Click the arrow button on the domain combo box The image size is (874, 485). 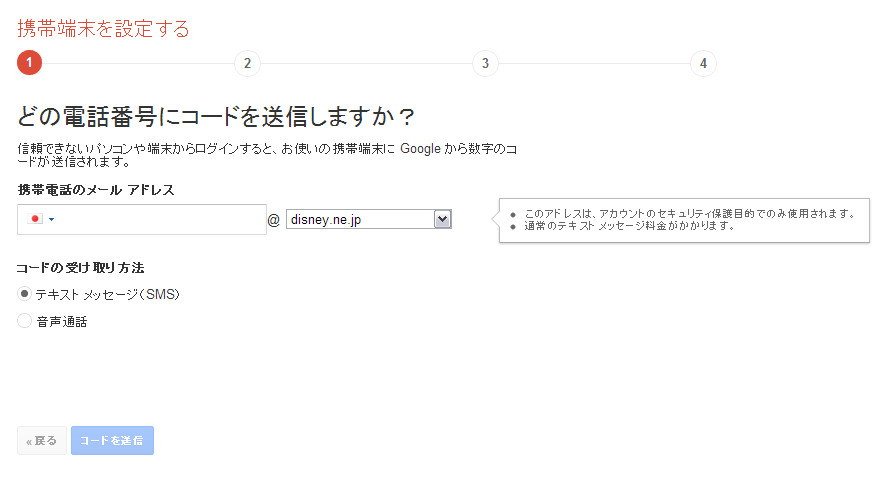pos(443,219)
